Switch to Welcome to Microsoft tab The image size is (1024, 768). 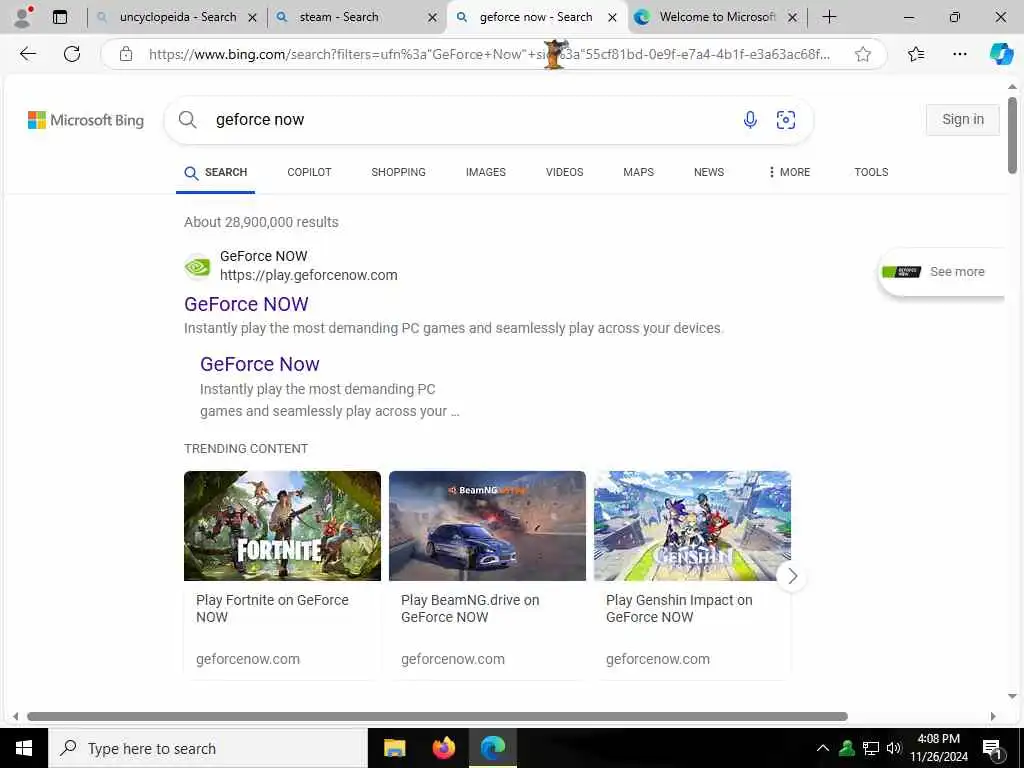(x=718, y=17)
